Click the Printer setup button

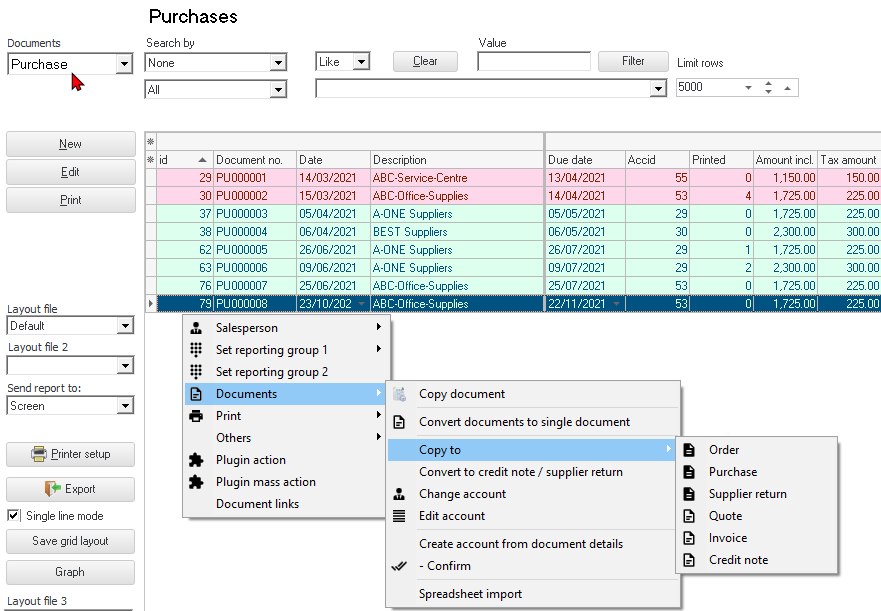pos(70,454)
